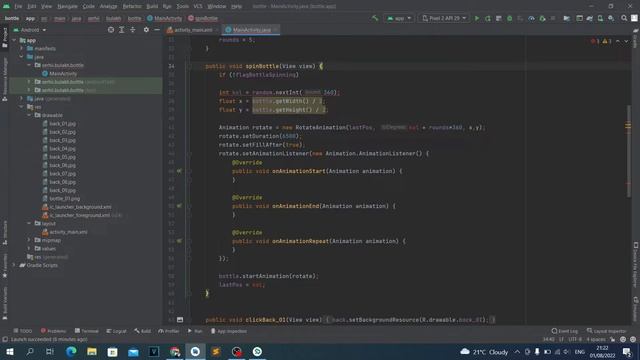Open Project Structure icon in toolbar
The height and width of the screenshot is (360, 640).
(567, 18)
